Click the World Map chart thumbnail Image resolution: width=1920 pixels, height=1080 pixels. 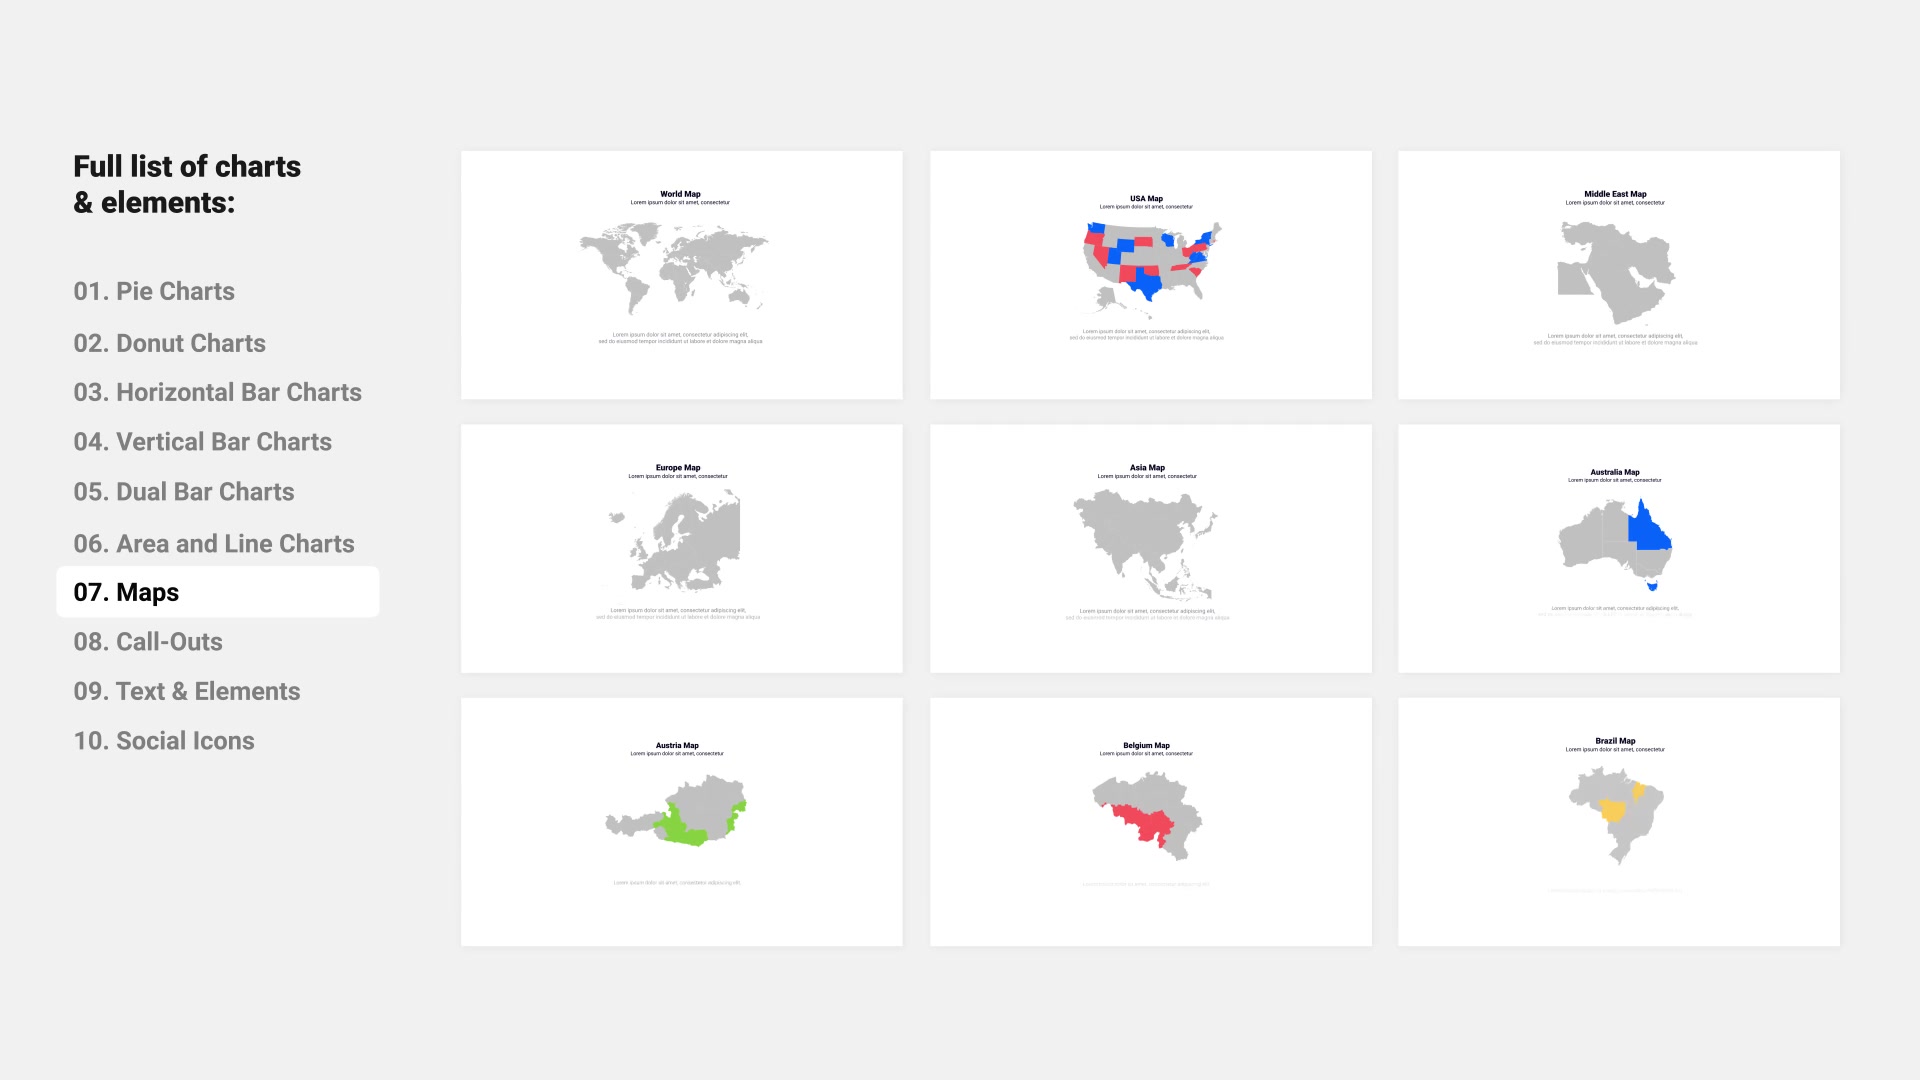pos(682,273)
